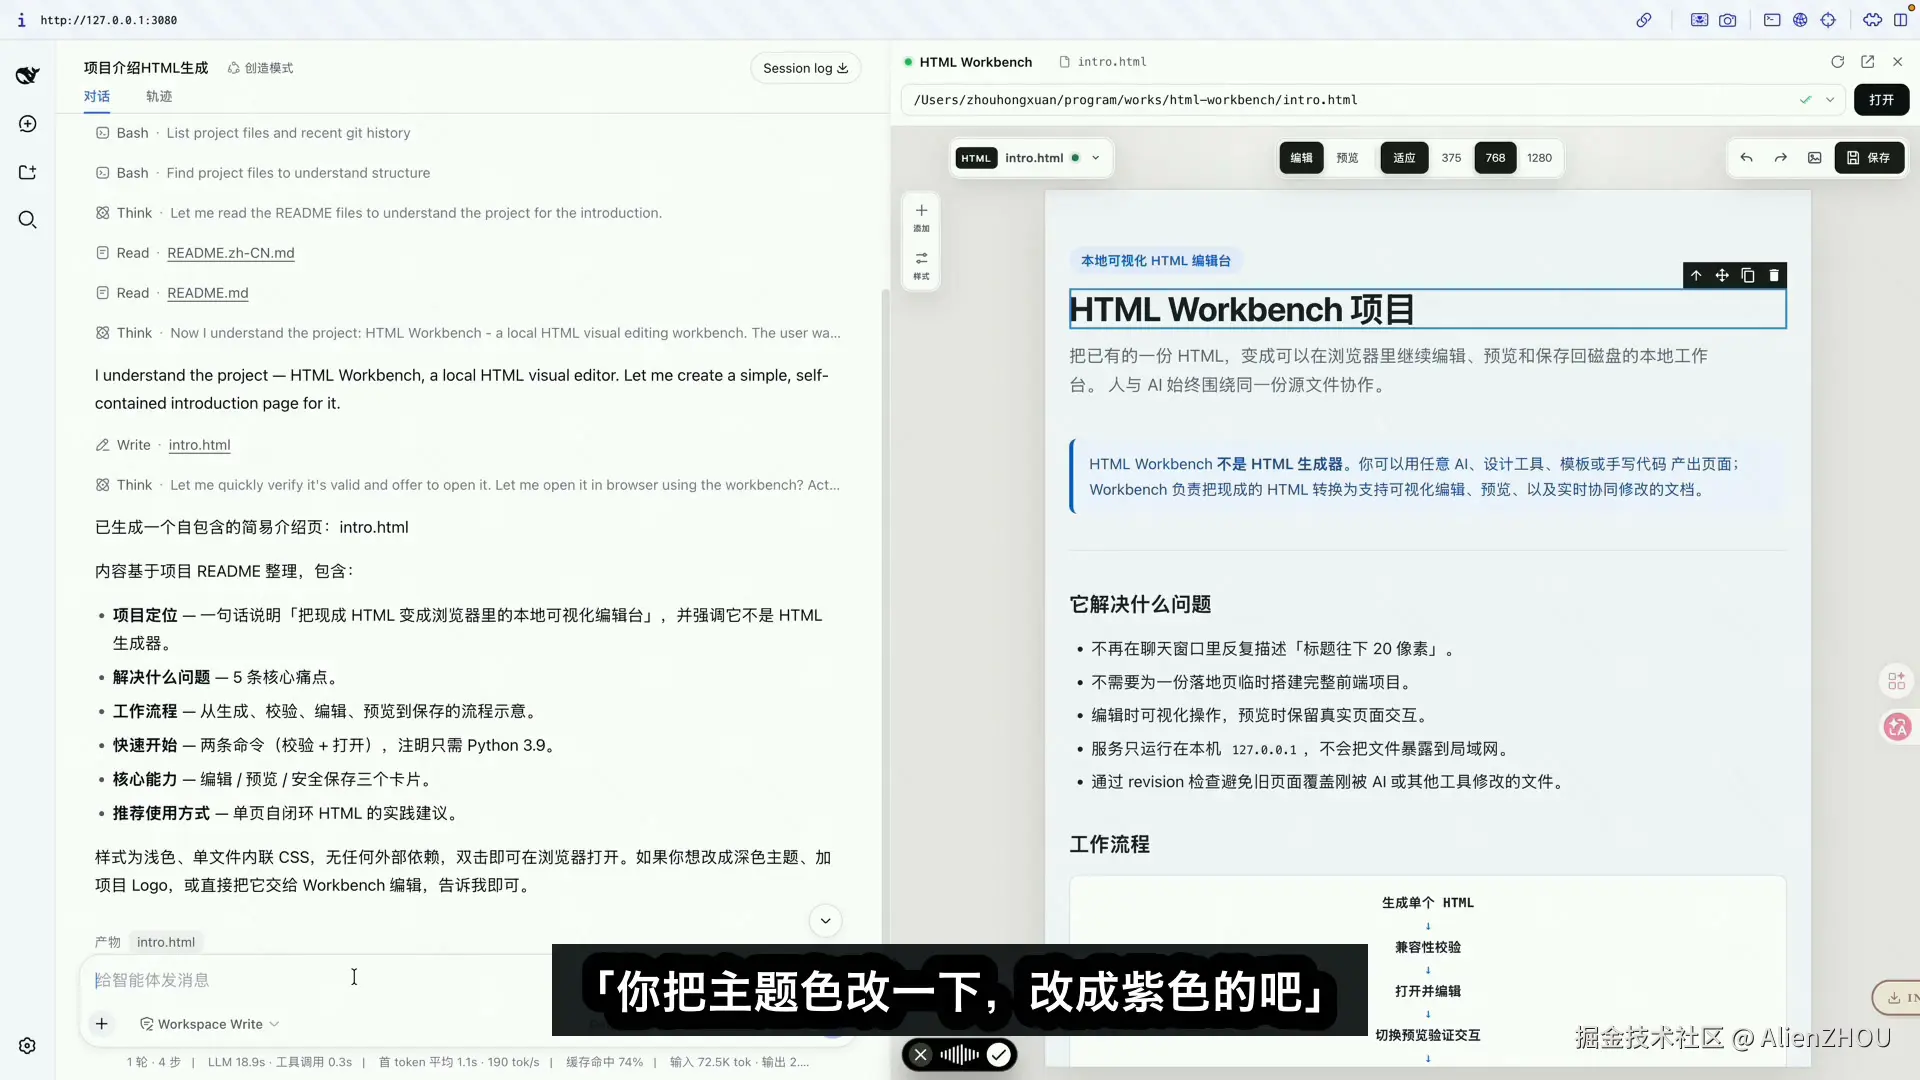
Task: Expand the 'Find project files' Bash step
Action: [263, 173]
